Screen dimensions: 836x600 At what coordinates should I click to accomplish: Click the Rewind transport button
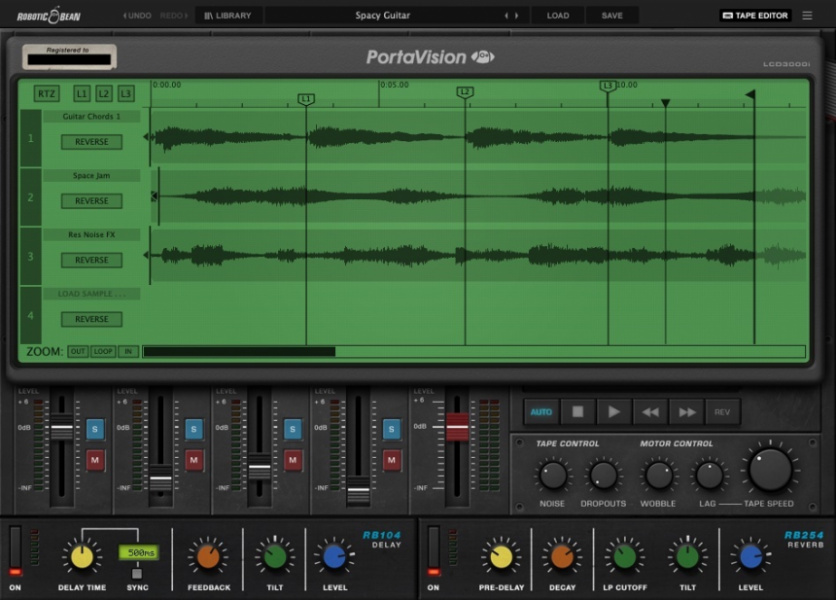coord(650,412)
